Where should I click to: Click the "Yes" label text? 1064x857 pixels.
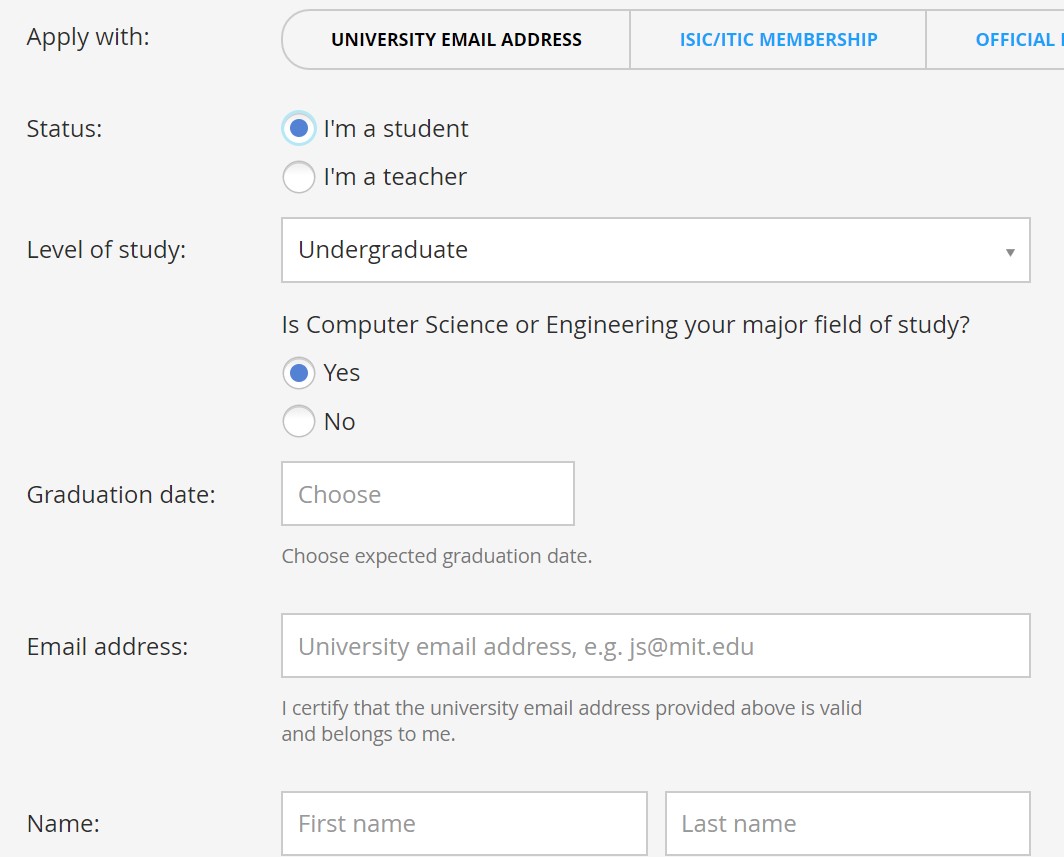tap(342, 373)
